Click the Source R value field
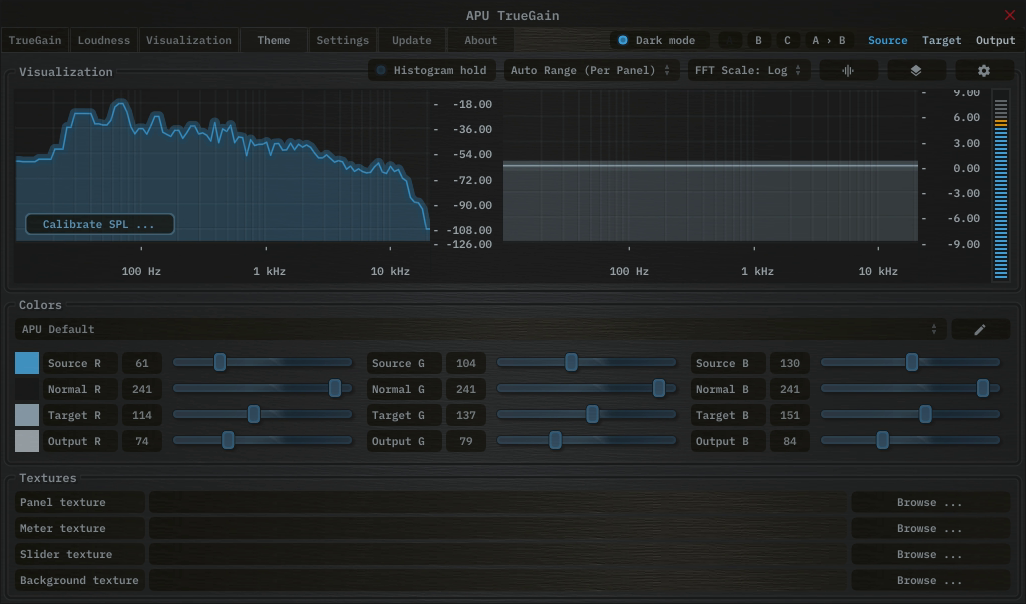1026x604 pixels. (x=142, y=364)
